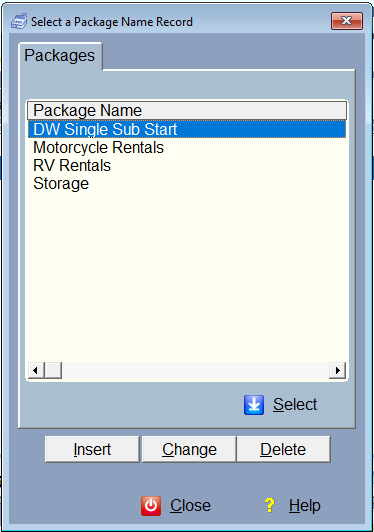Viewport: 374px width, 532px height.
Task: Select the Motorcycle Rentals row
Action: (x=187, y=148)
